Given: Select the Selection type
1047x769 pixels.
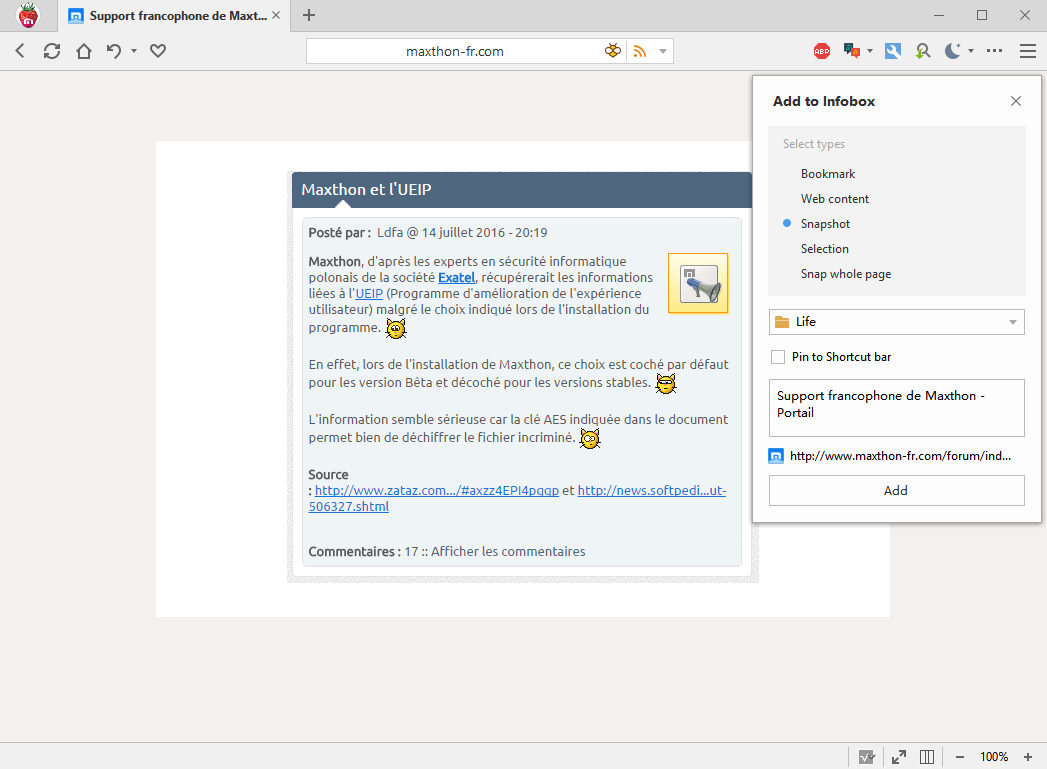Looking at the screenshot, I should point(825,249).
